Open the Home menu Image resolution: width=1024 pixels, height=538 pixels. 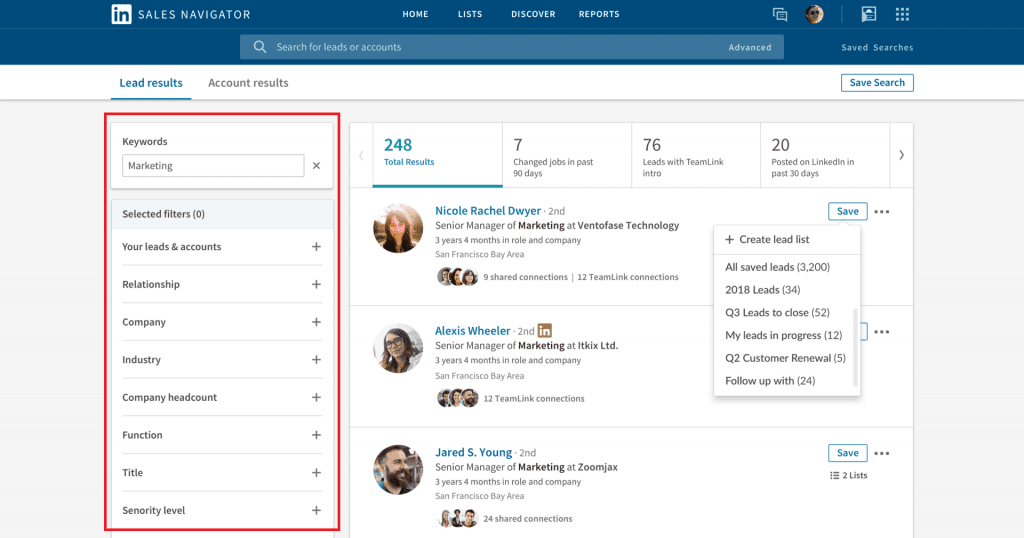pyautogui.click(x=415, y=14)
